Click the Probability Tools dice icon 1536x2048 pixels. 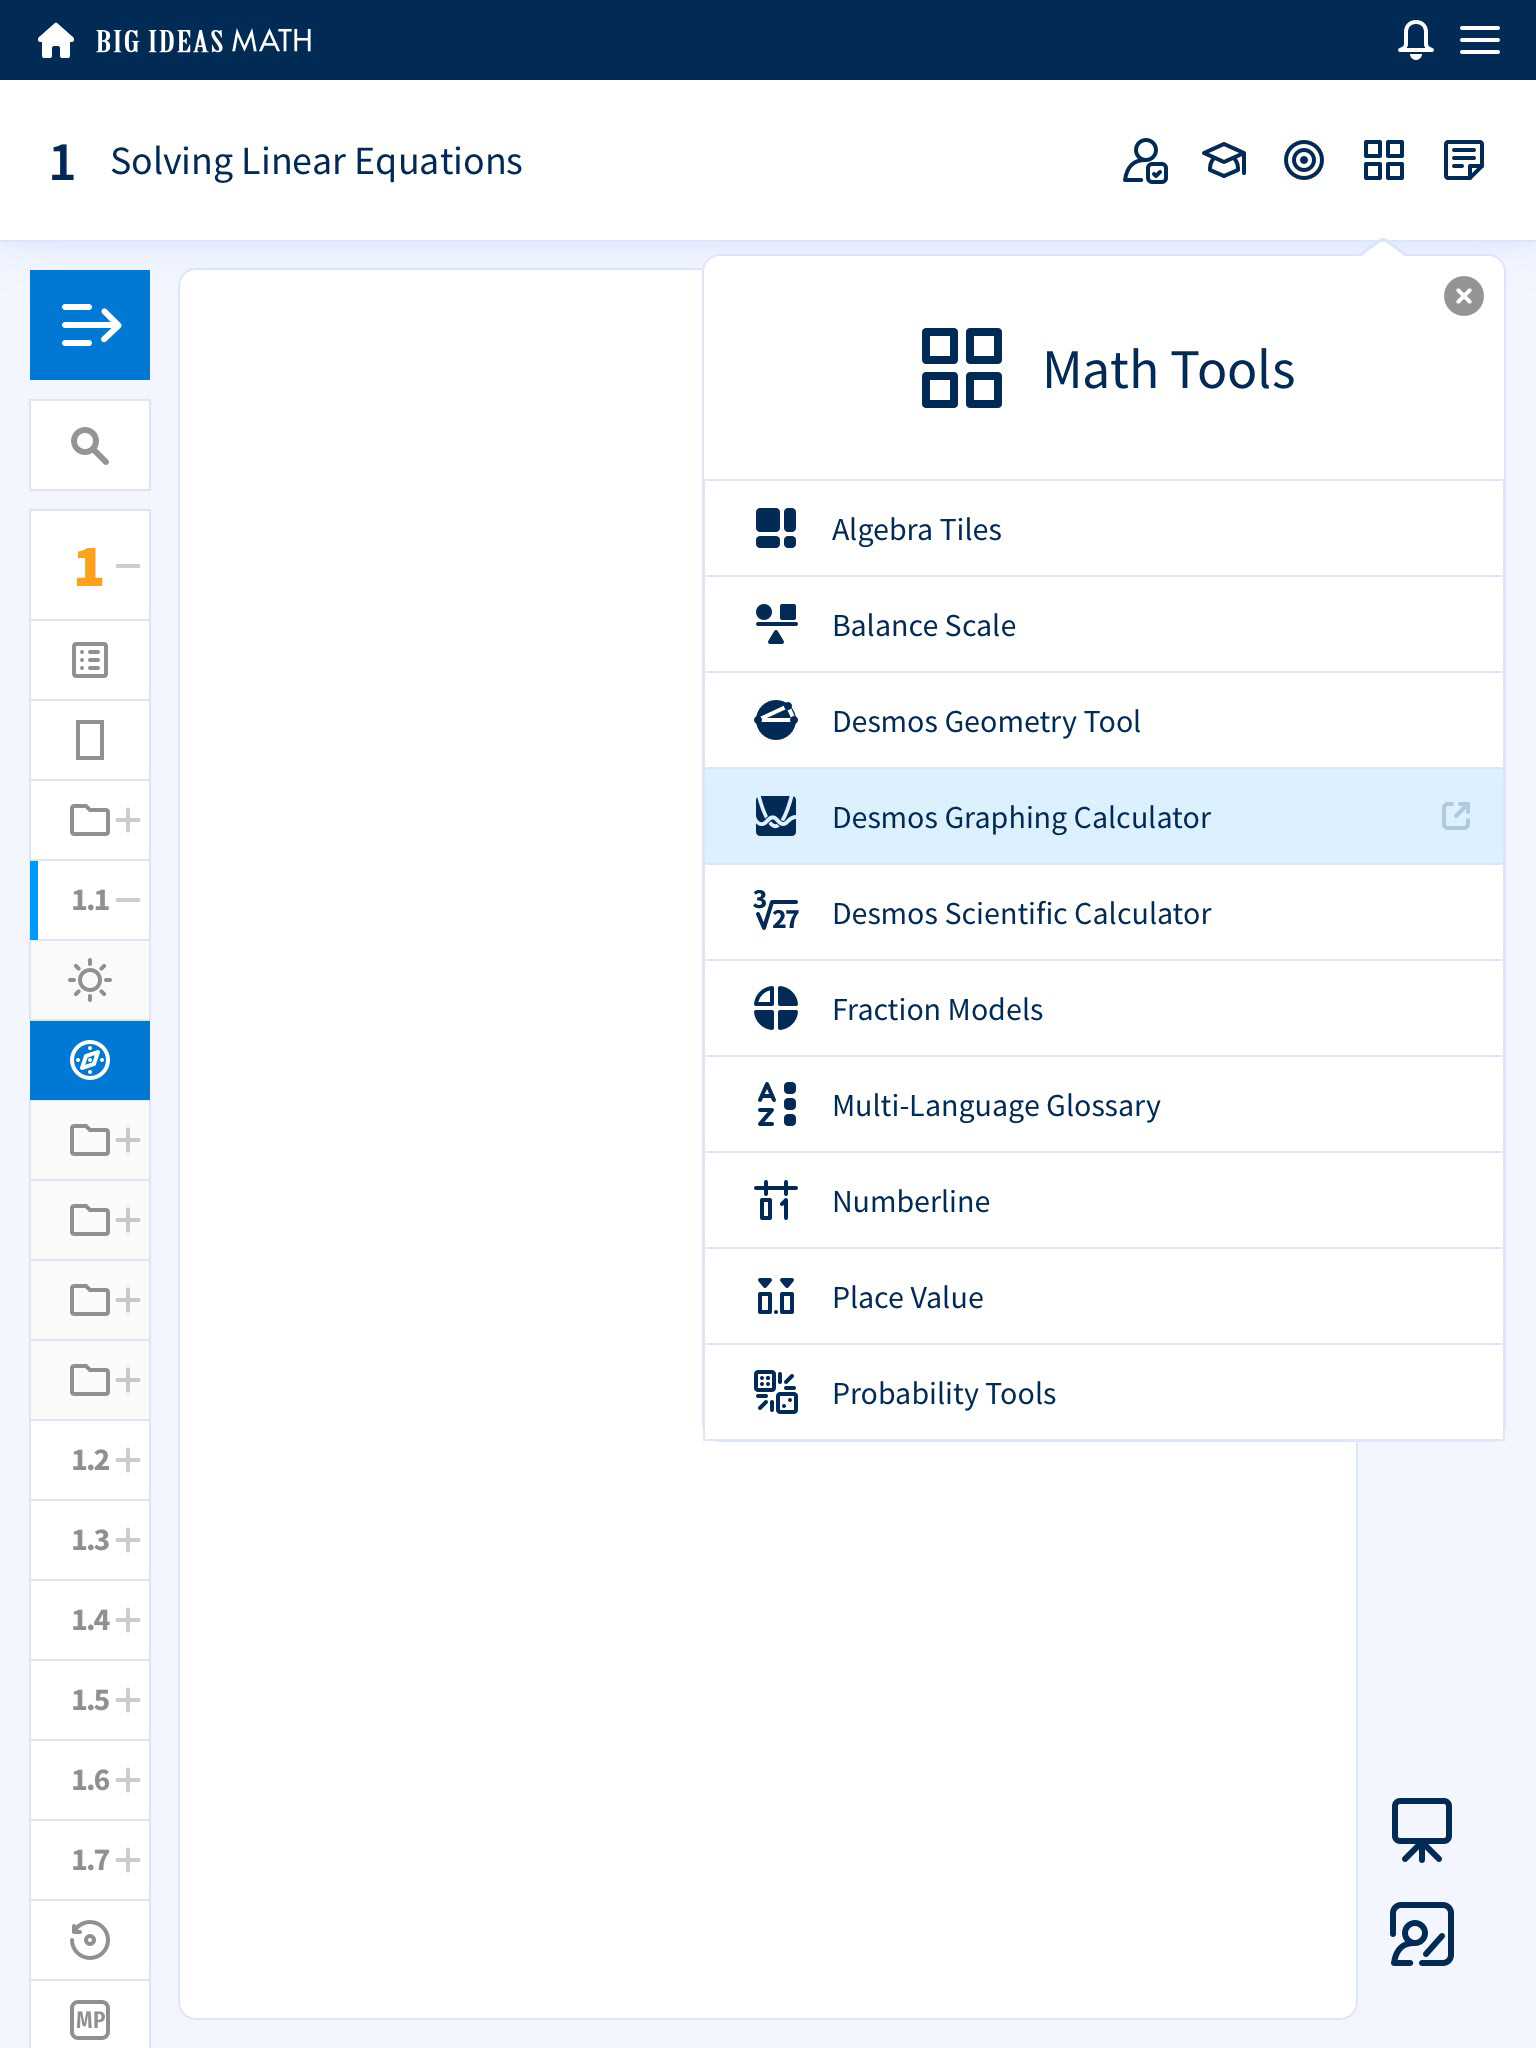[x=776, y=1392]
